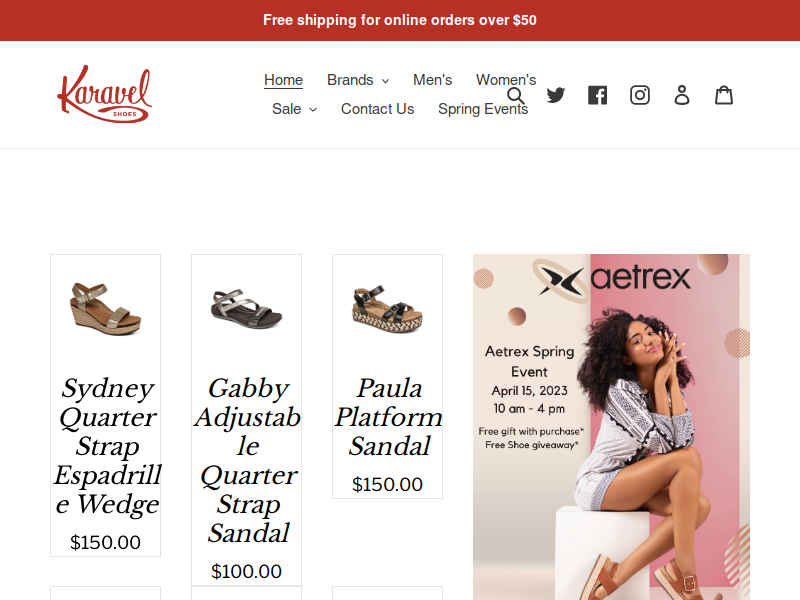Open the Spring Events link
The height and width of the screenshot is (600, 800).
[x=483, y=109]
